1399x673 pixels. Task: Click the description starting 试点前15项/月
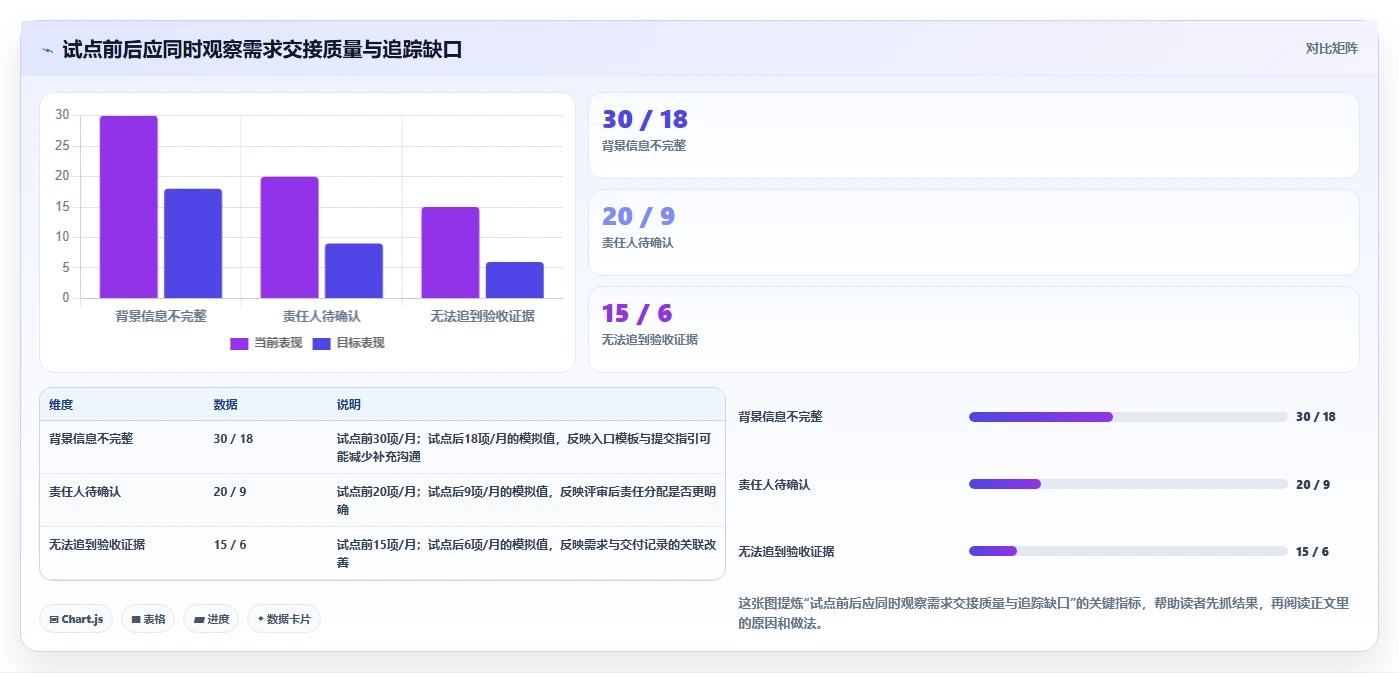click(526, 554)
